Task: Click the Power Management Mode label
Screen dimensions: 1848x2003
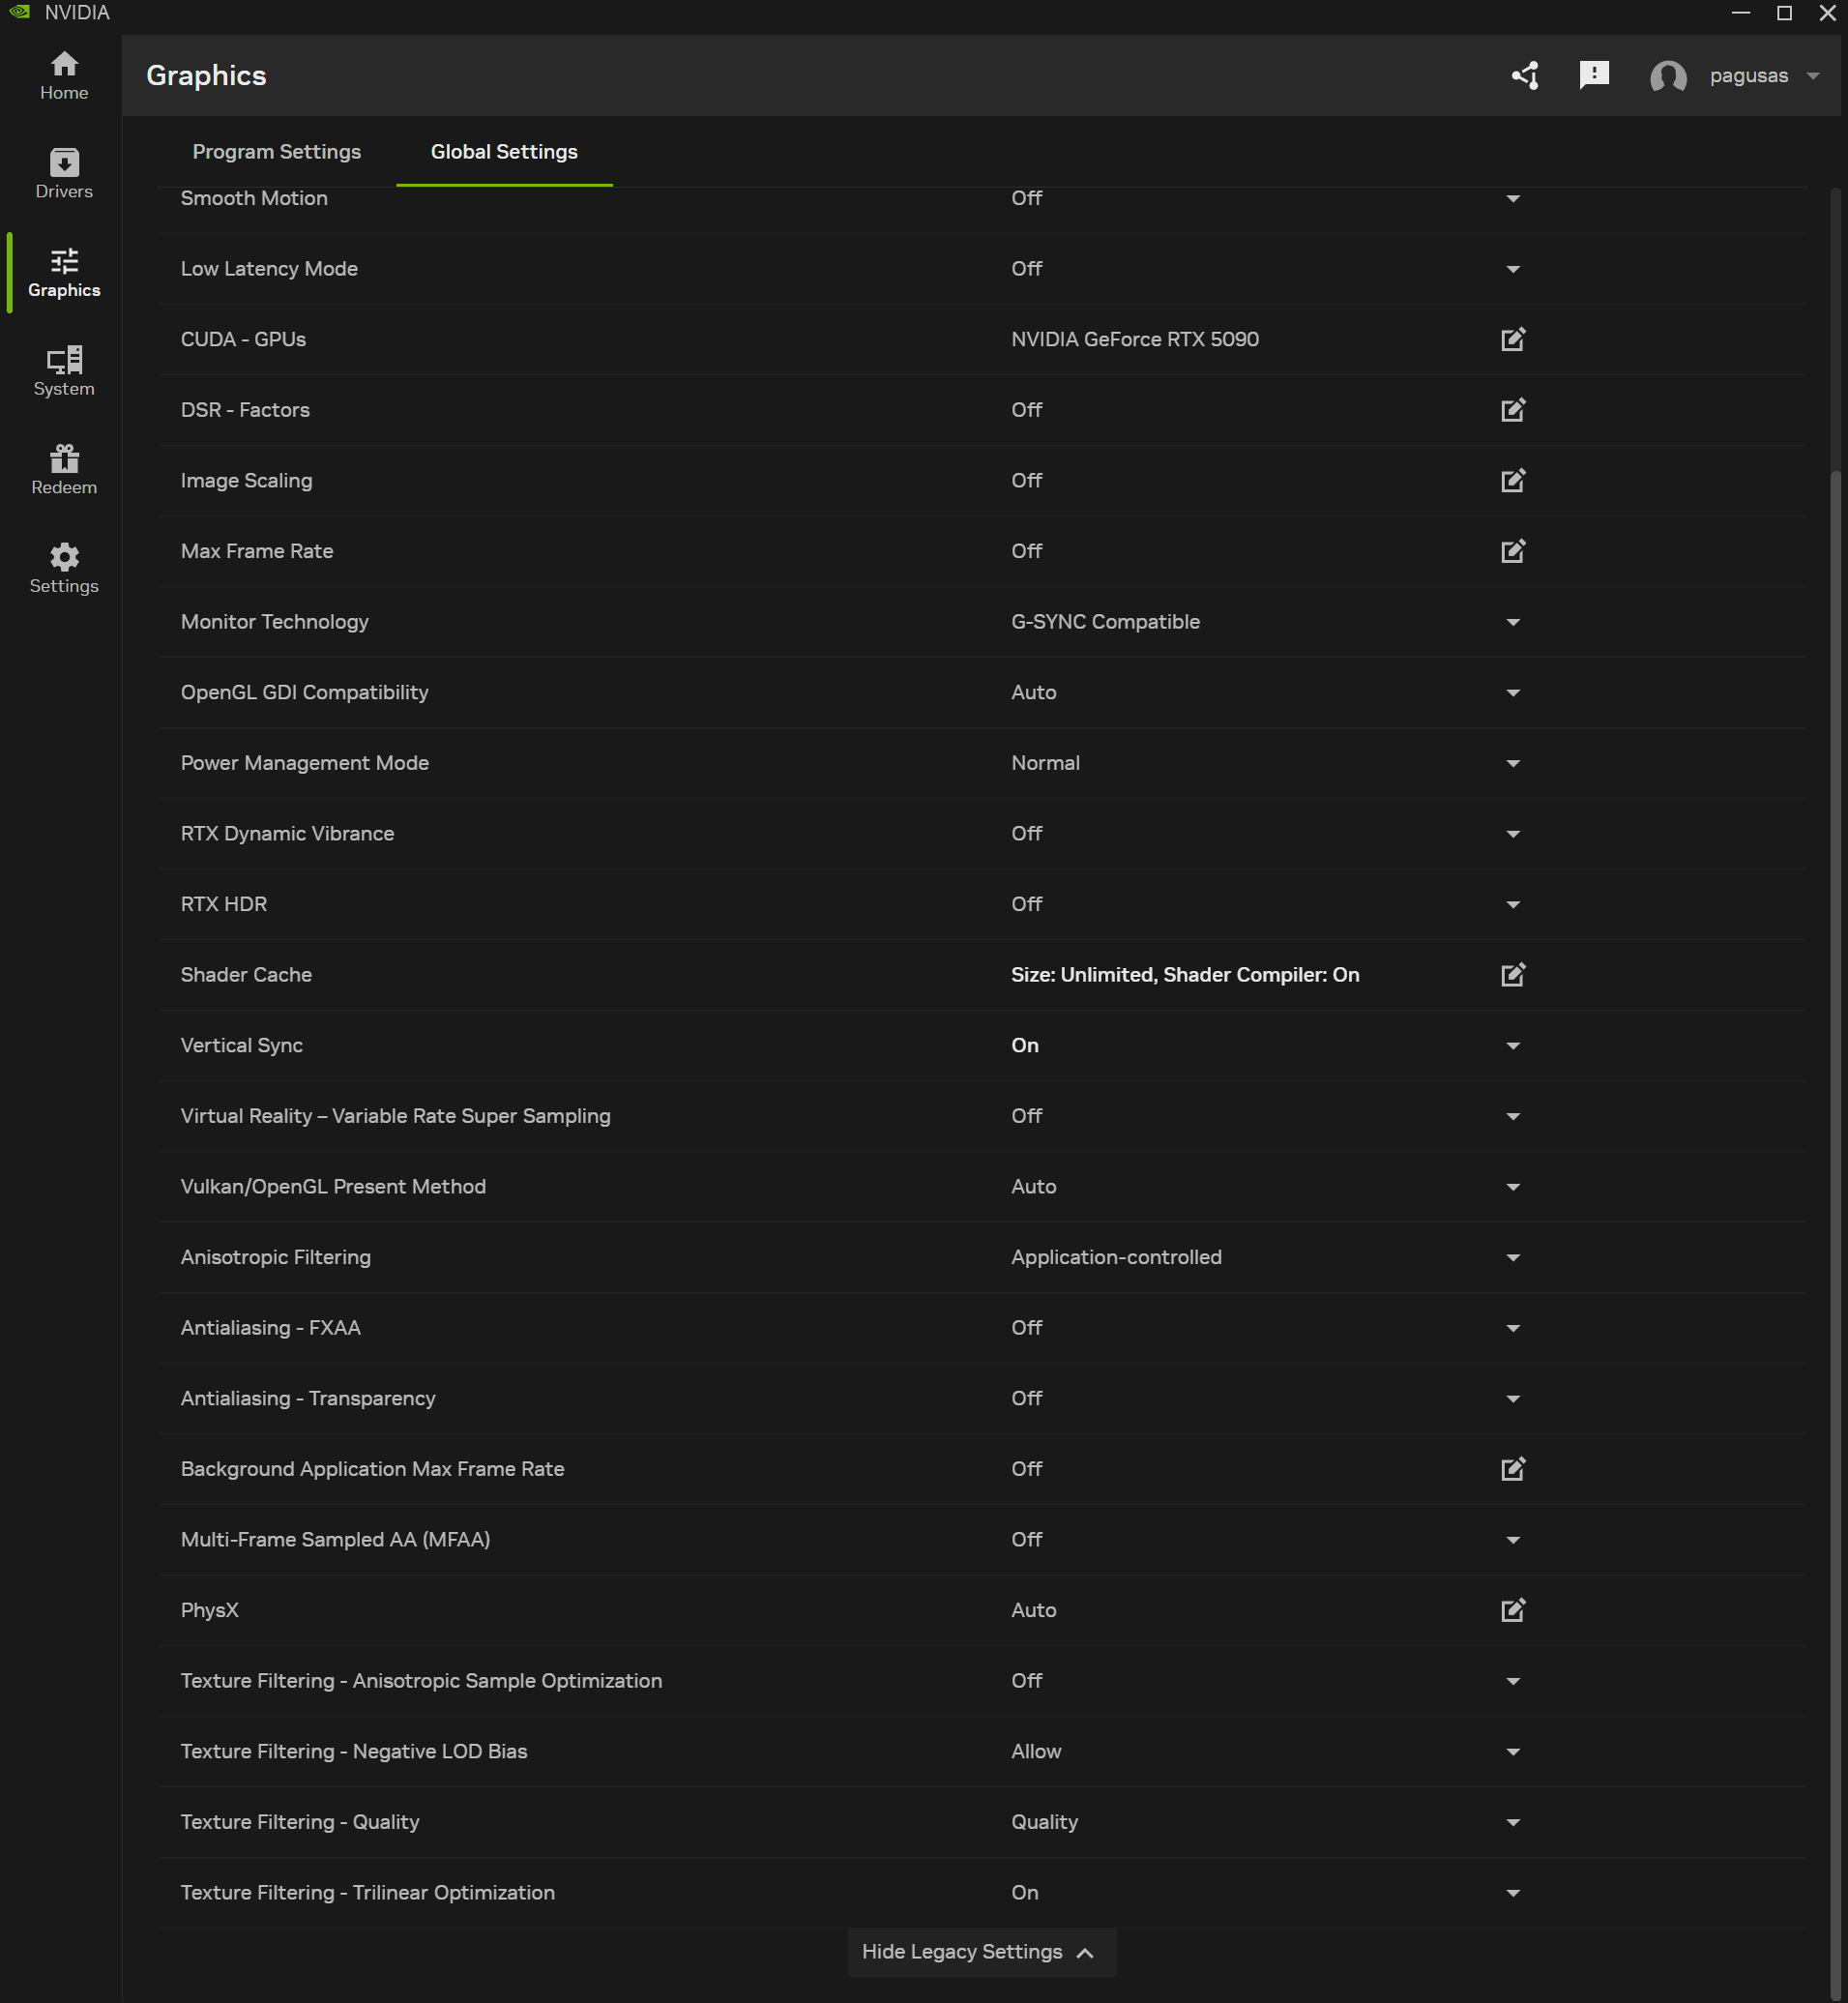Action: [305, 763]
